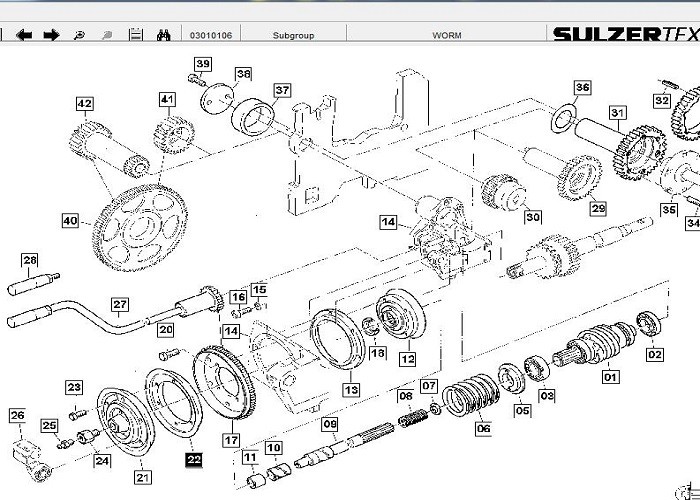Select part callout 08
The image size is (700, 500).
pos(406,396)
